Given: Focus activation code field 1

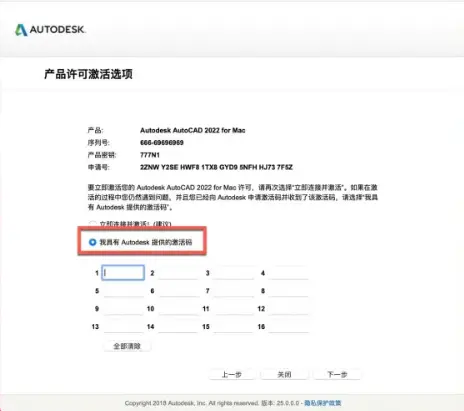Looking at the screenshot, I should pos(123,273).
